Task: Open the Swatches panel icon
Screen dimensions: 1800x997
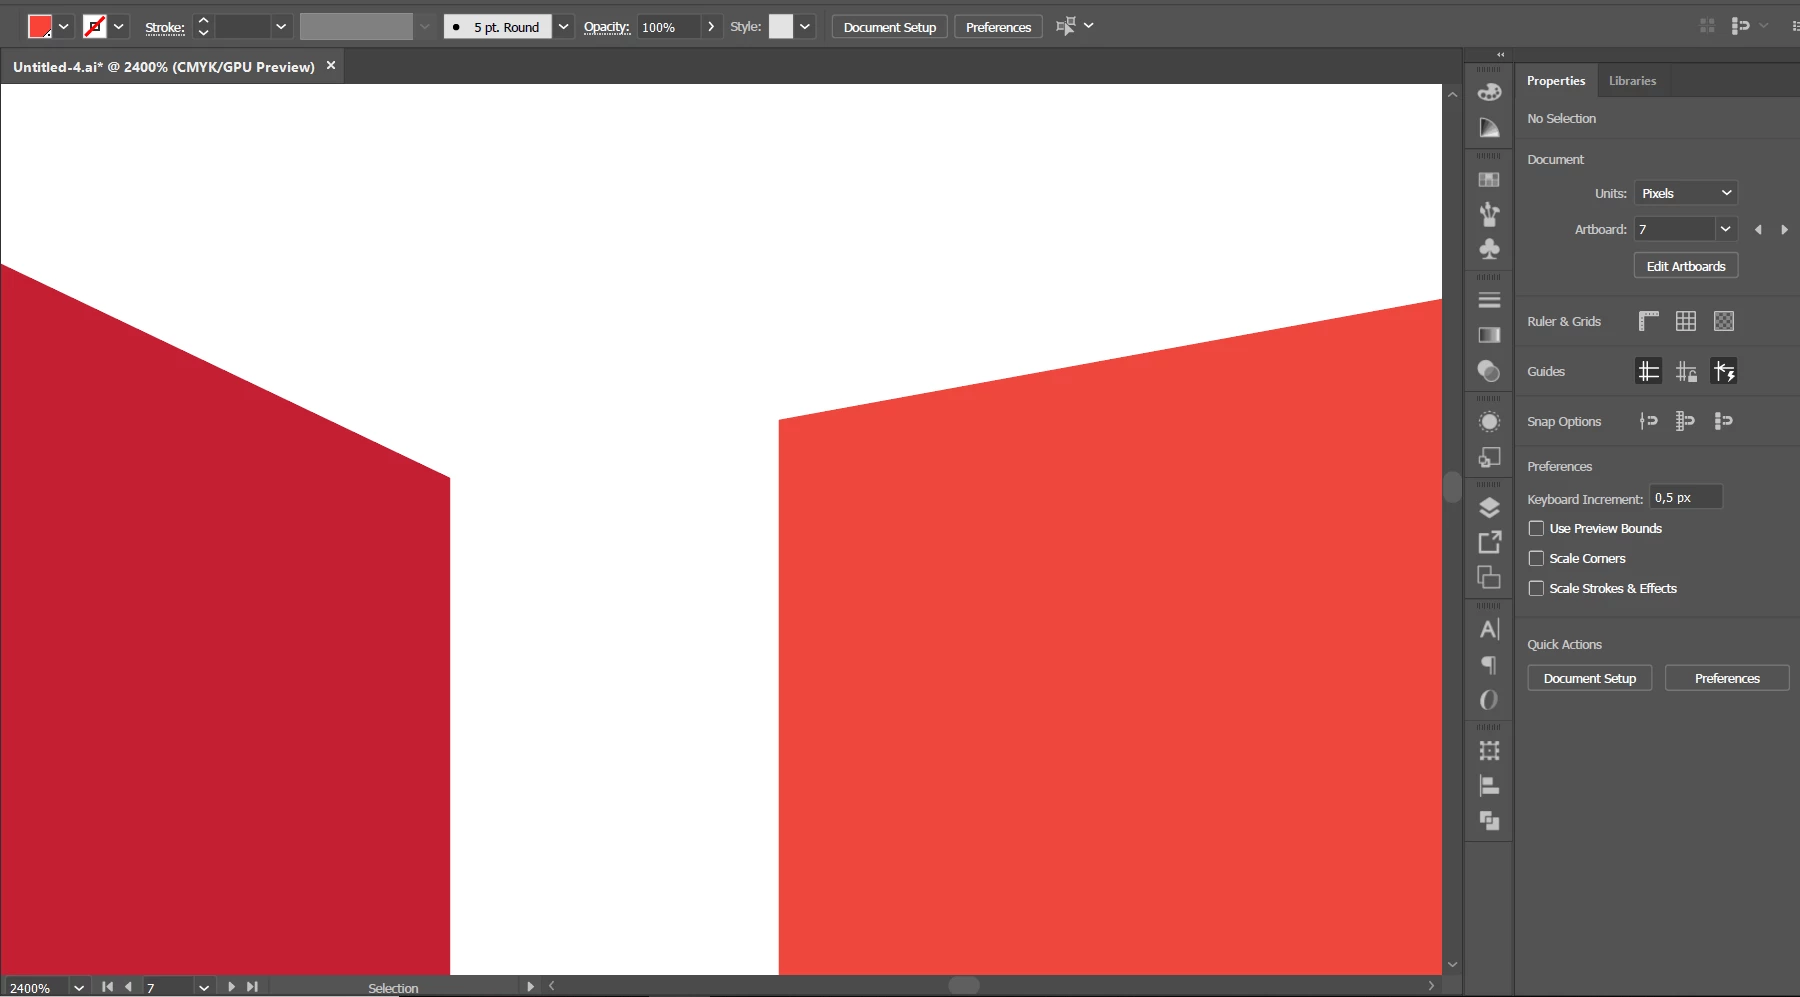Action: click(x=1489, y=180)
